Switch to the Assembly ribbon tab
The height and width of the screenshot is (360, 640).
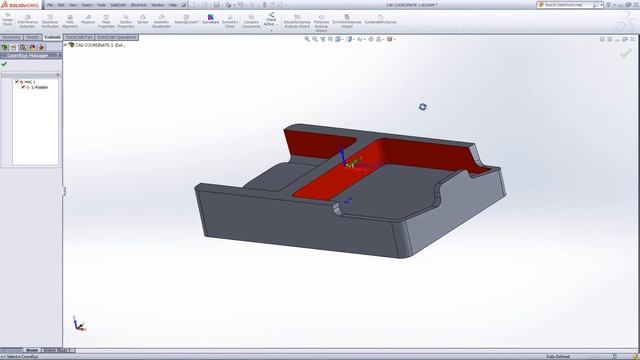pyautogui.click(x=11, y=37)
